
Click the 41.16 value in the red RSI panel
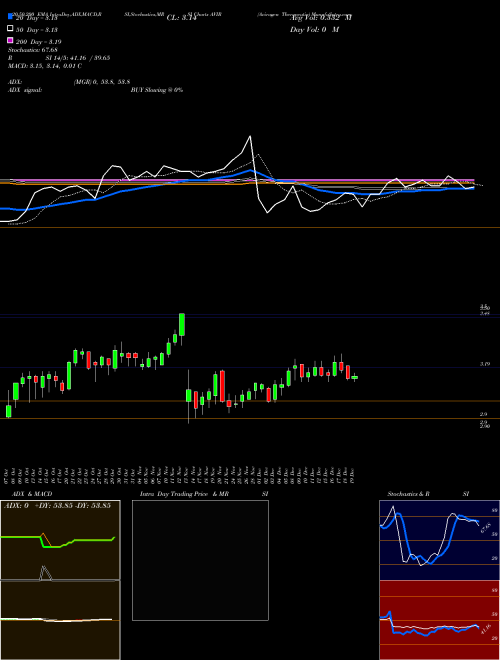pos(486,630)
